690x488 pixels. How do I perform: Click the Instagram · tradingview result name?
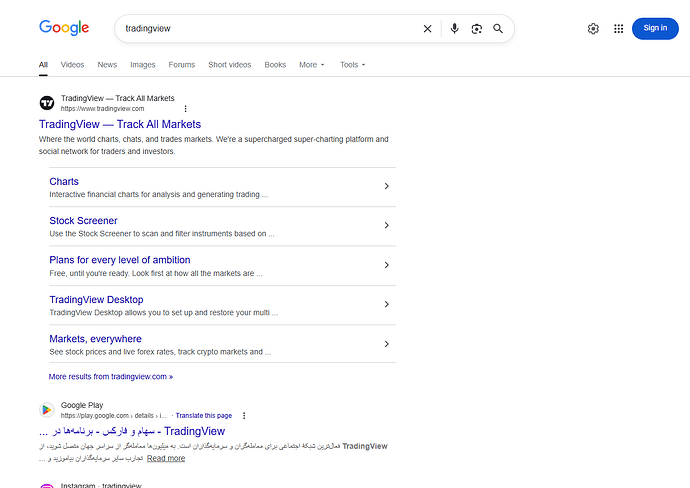pyautogui.click(x=101, y=485)
